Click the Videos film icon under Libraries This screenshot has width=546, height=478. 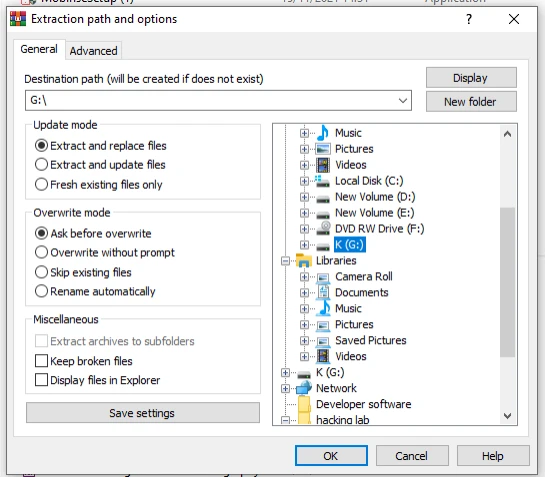click(323, 356)
